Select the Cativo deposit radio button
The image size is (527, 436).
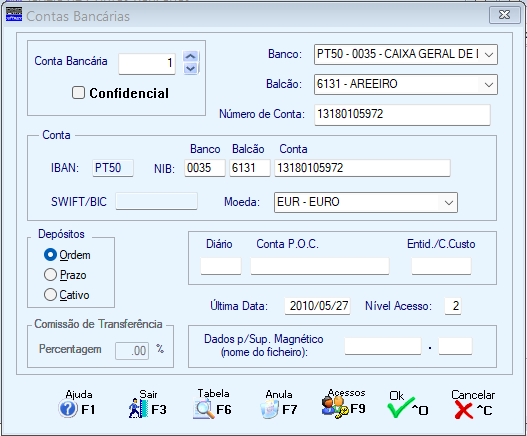[50, 295]
